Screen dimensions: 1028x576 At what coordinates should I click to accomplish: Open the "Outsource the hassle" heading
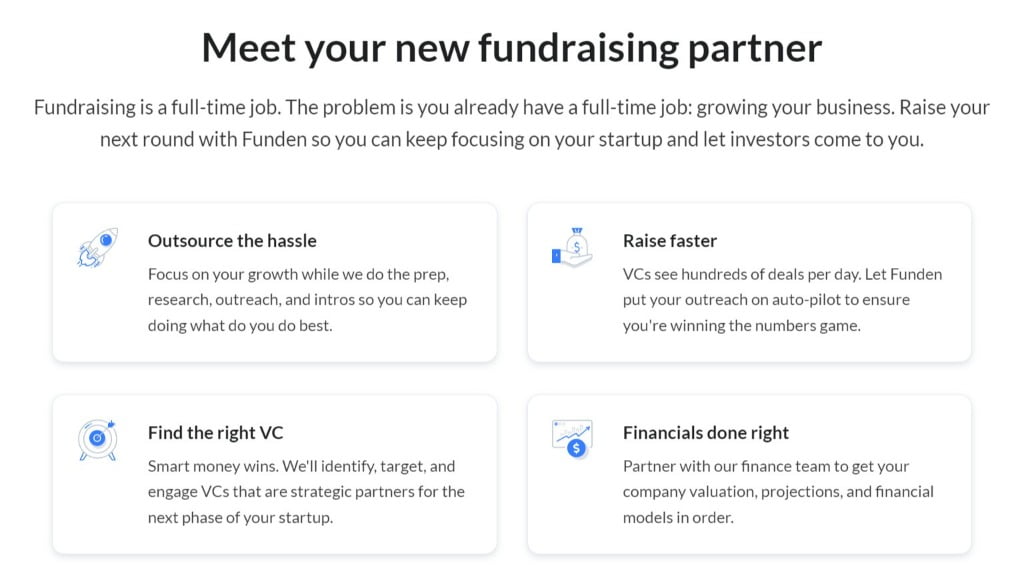point(232,241)
